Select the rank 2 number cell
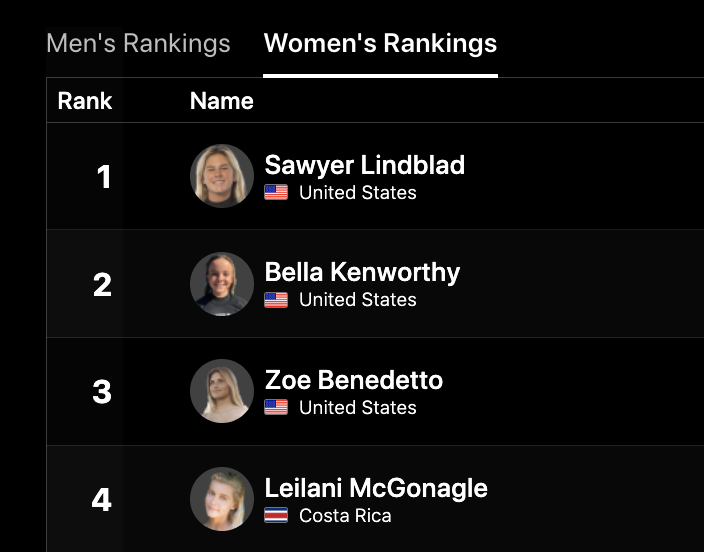This screenshot has width=704, height=552. (x=102, y=285)
